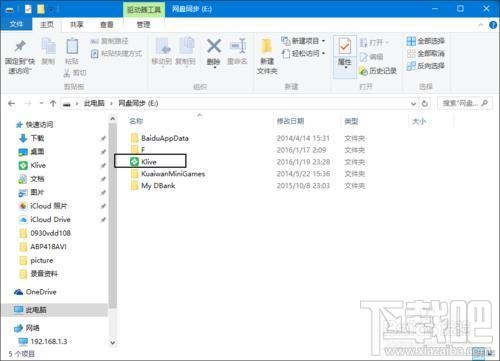The width and height of the screenshot is (500, 361).
Task: Click the Cut scissors button
Action: coord(75,73)
